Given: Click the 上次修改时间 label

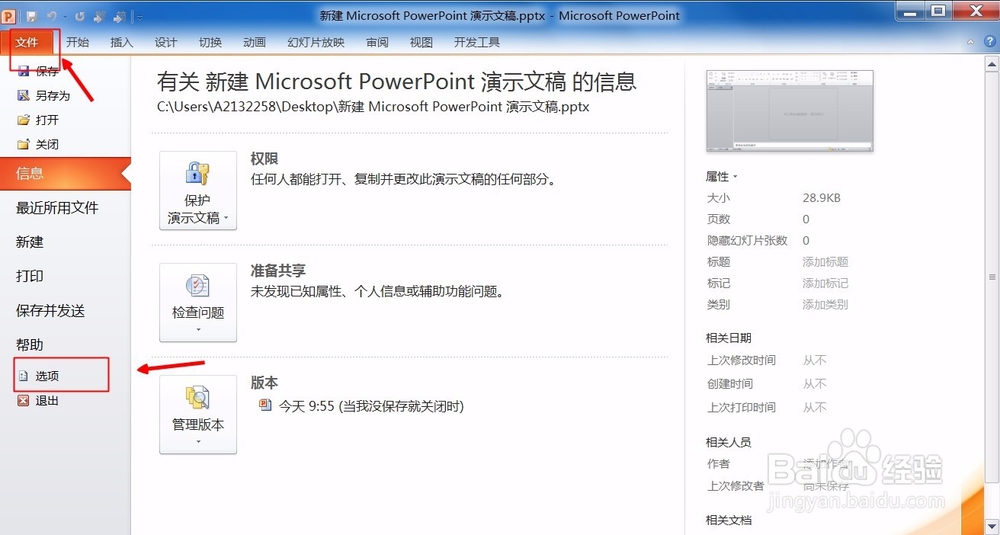Looking at the screenshot, I should coord(741,360).
